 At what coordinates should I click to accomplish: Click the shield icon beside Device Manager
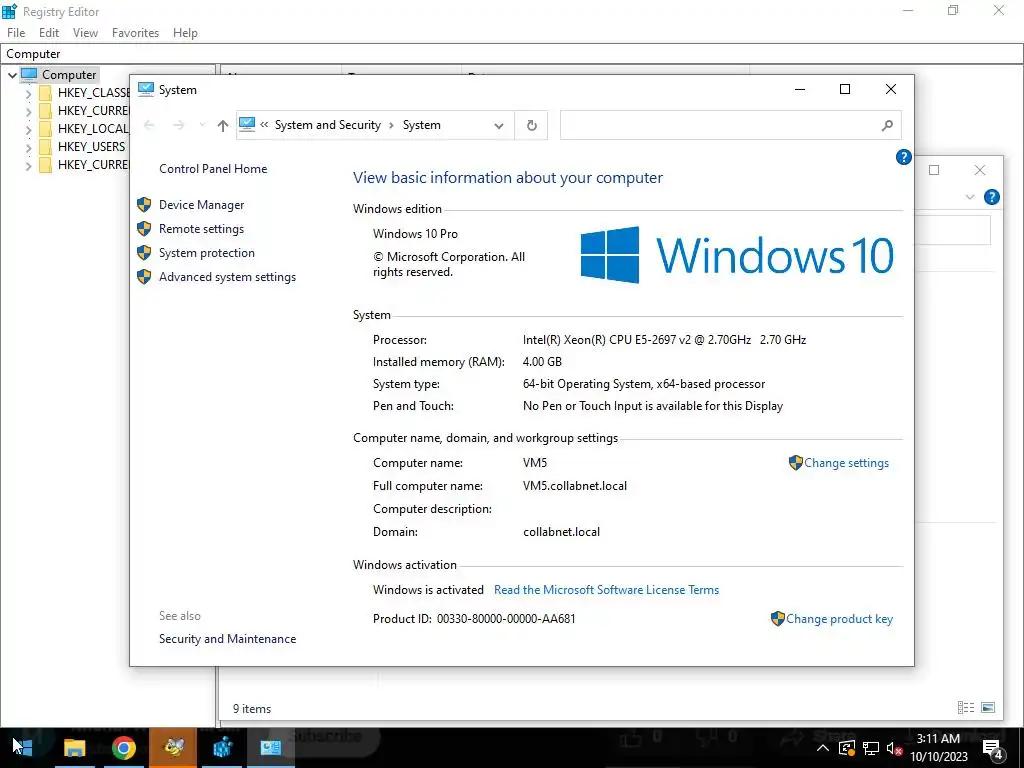coord(144,205)
